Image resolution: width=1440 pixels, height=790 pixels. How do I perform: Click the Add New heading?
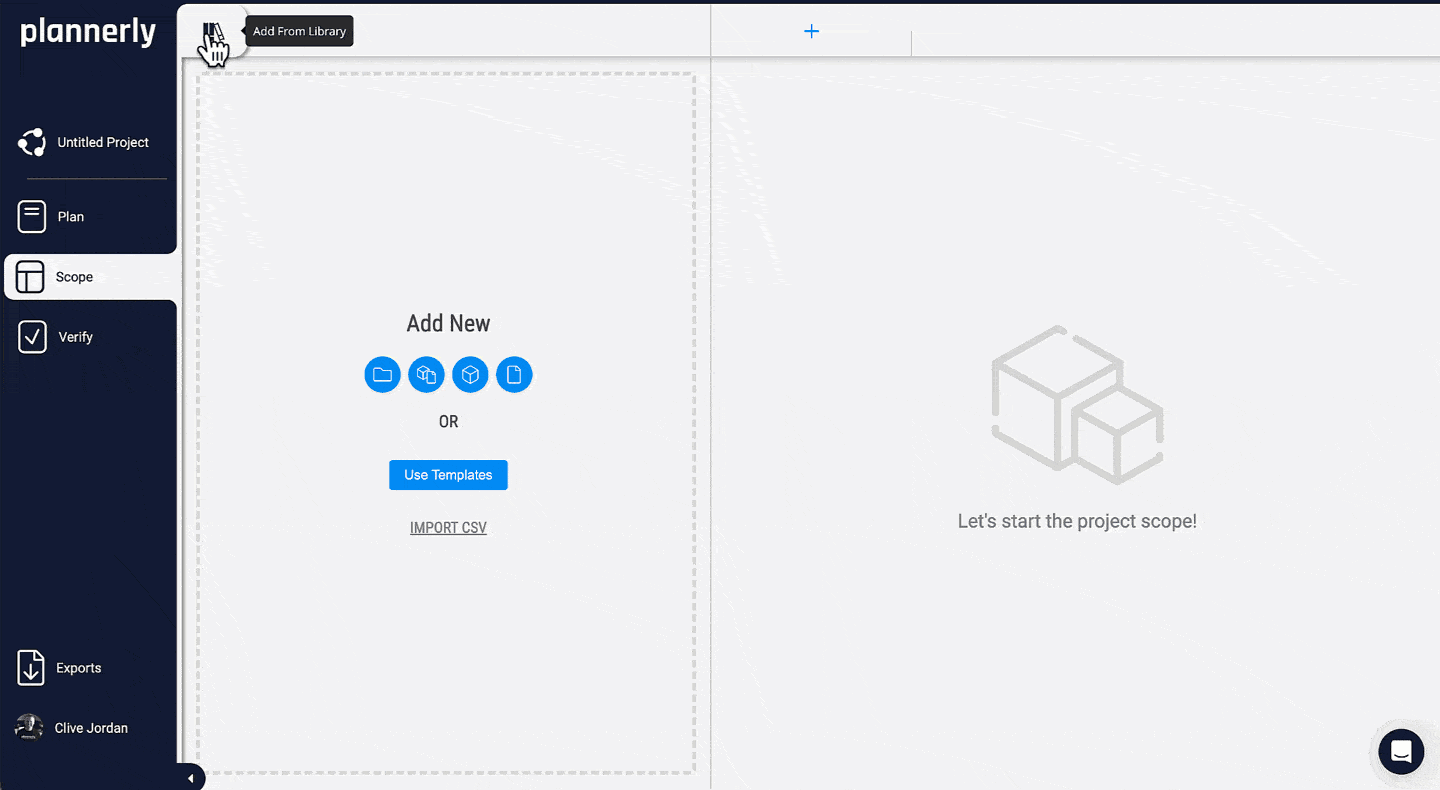click(448, 323)
